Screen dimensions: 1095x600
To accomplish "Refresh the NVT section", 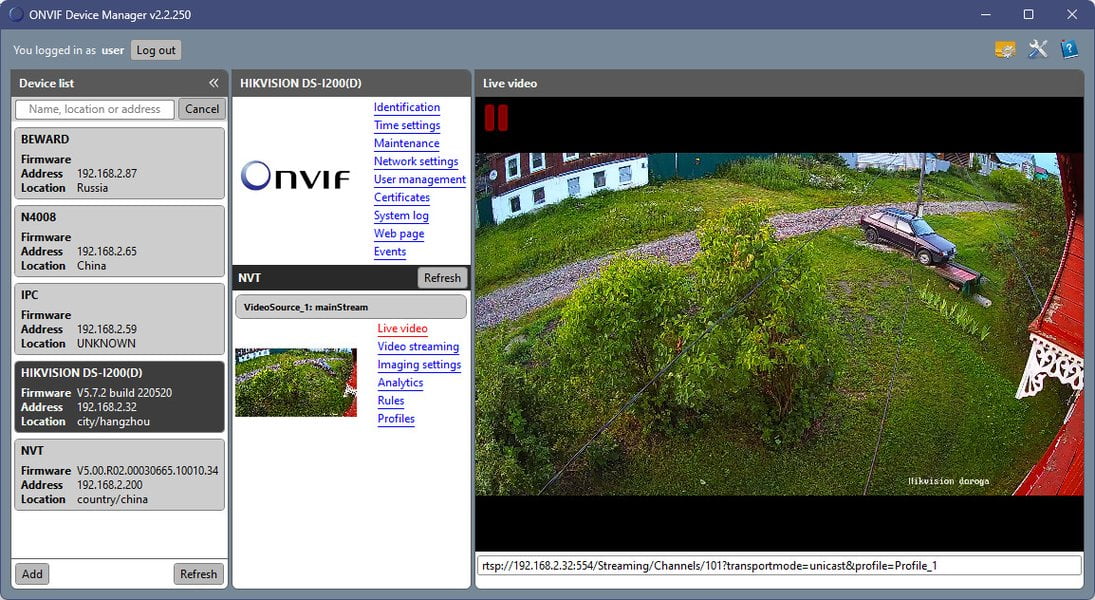I will pyautogui.click(x=442, y=278).
